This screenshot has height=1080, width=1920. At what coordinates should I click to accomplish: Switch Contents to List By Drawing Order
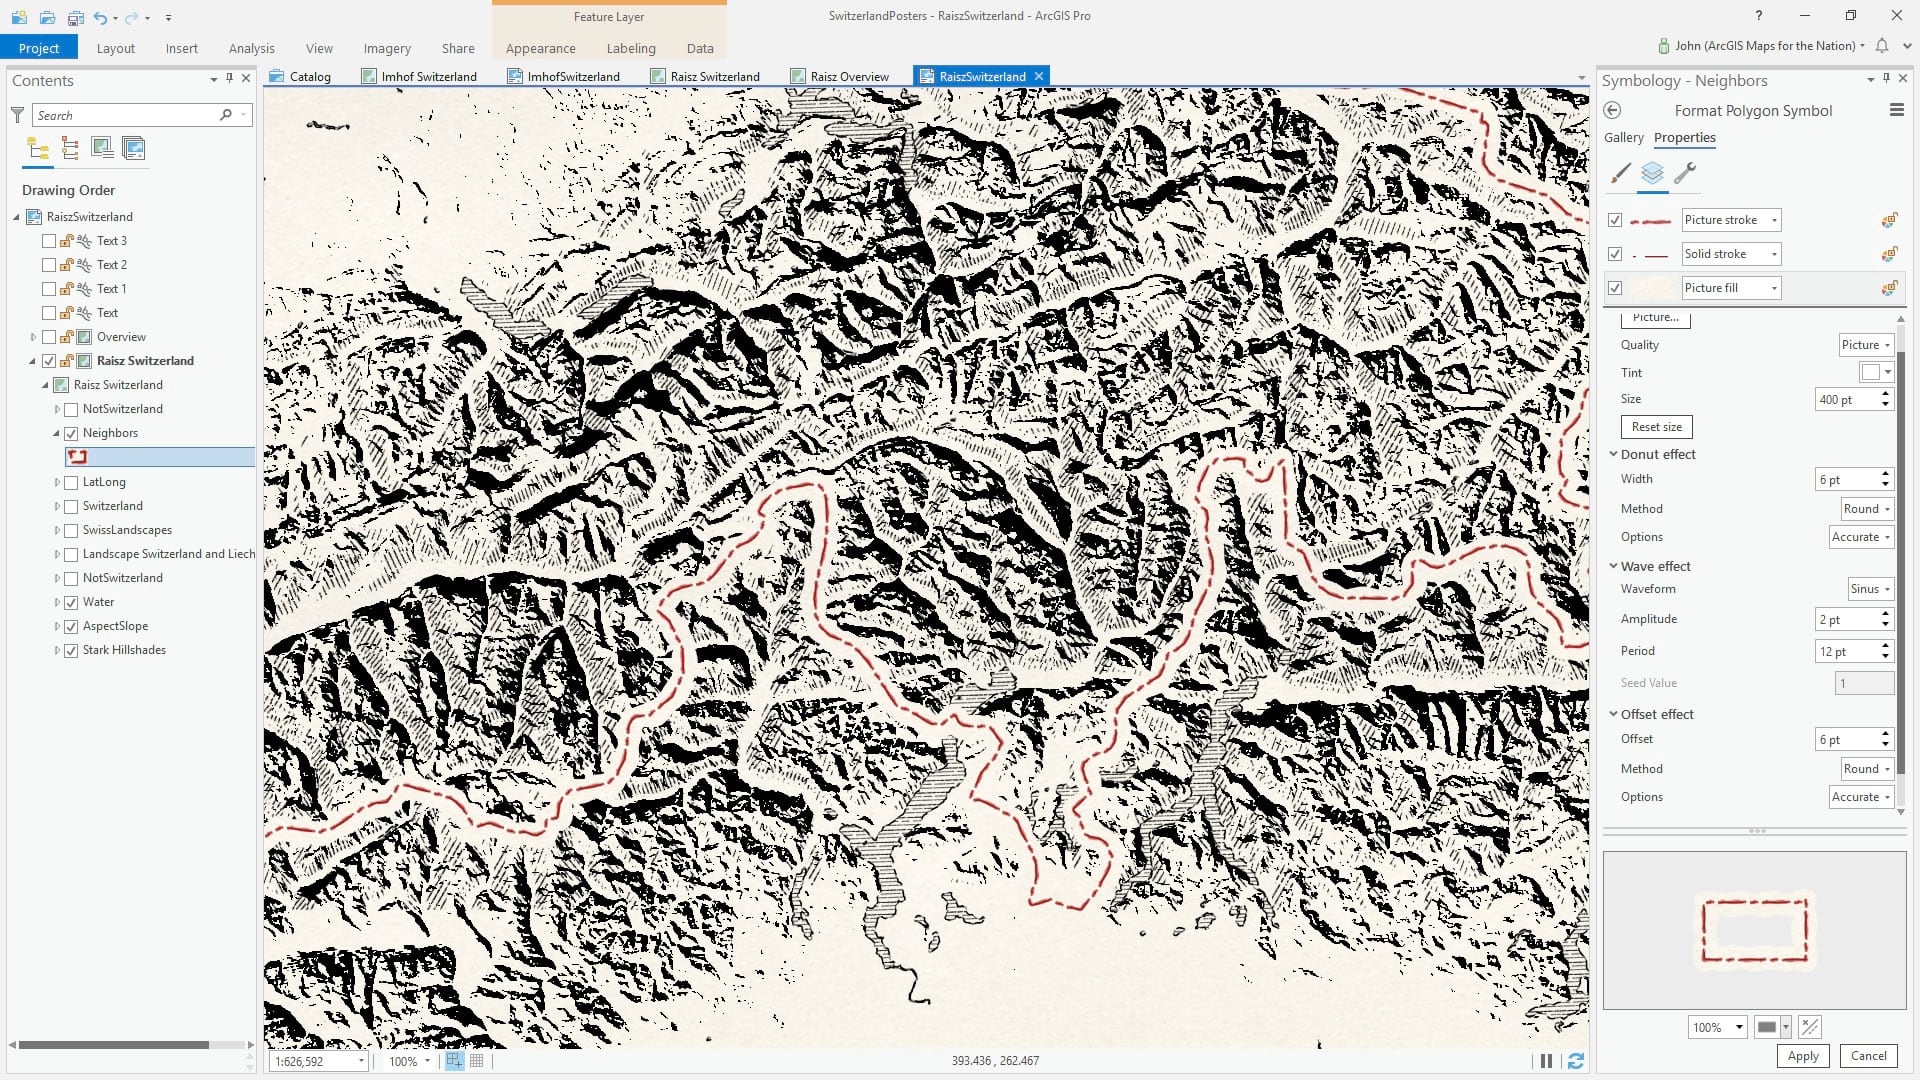[39, 149]
